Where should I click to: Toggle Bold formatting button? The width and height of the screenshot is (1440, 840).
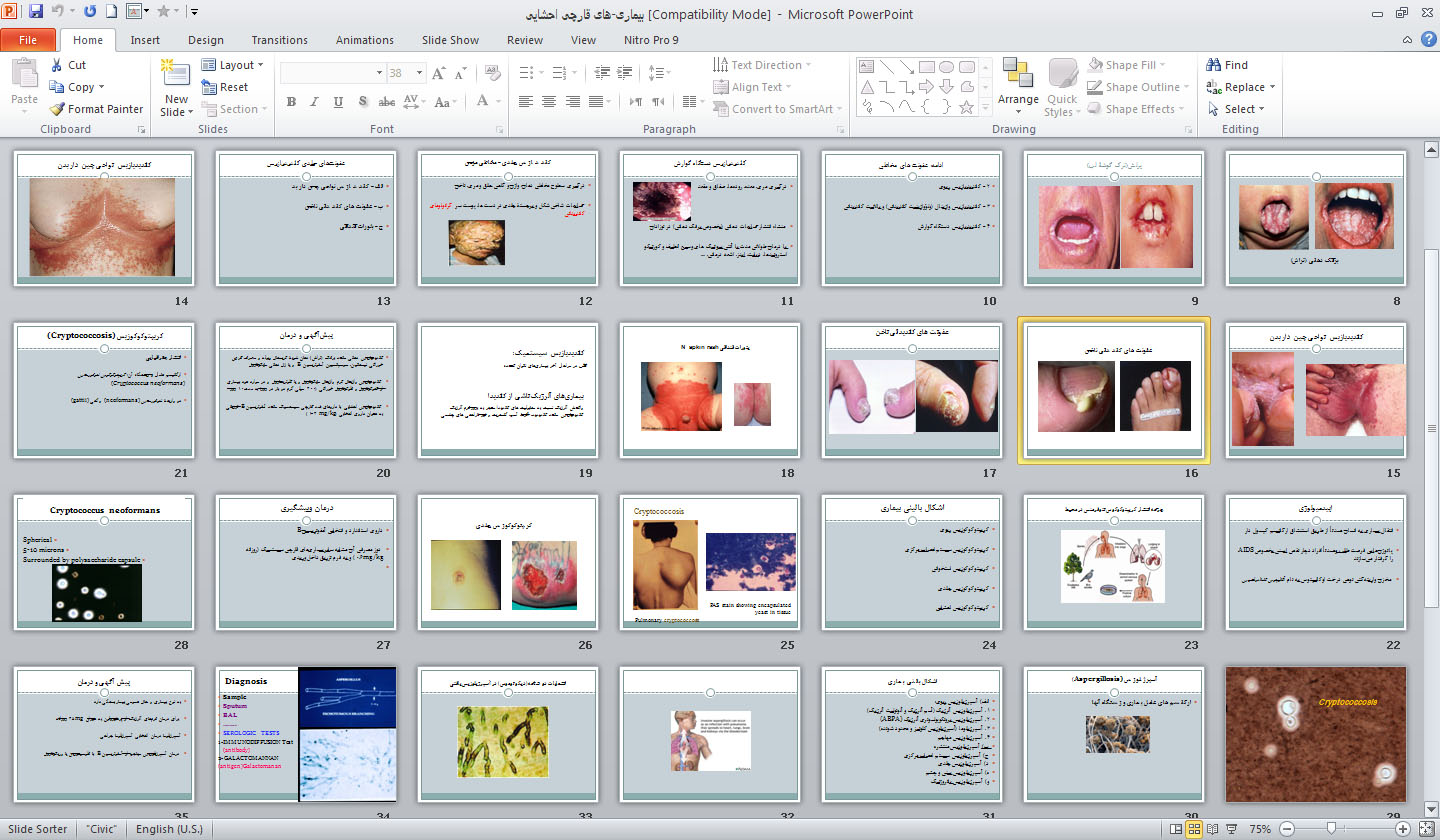[291, 101]
